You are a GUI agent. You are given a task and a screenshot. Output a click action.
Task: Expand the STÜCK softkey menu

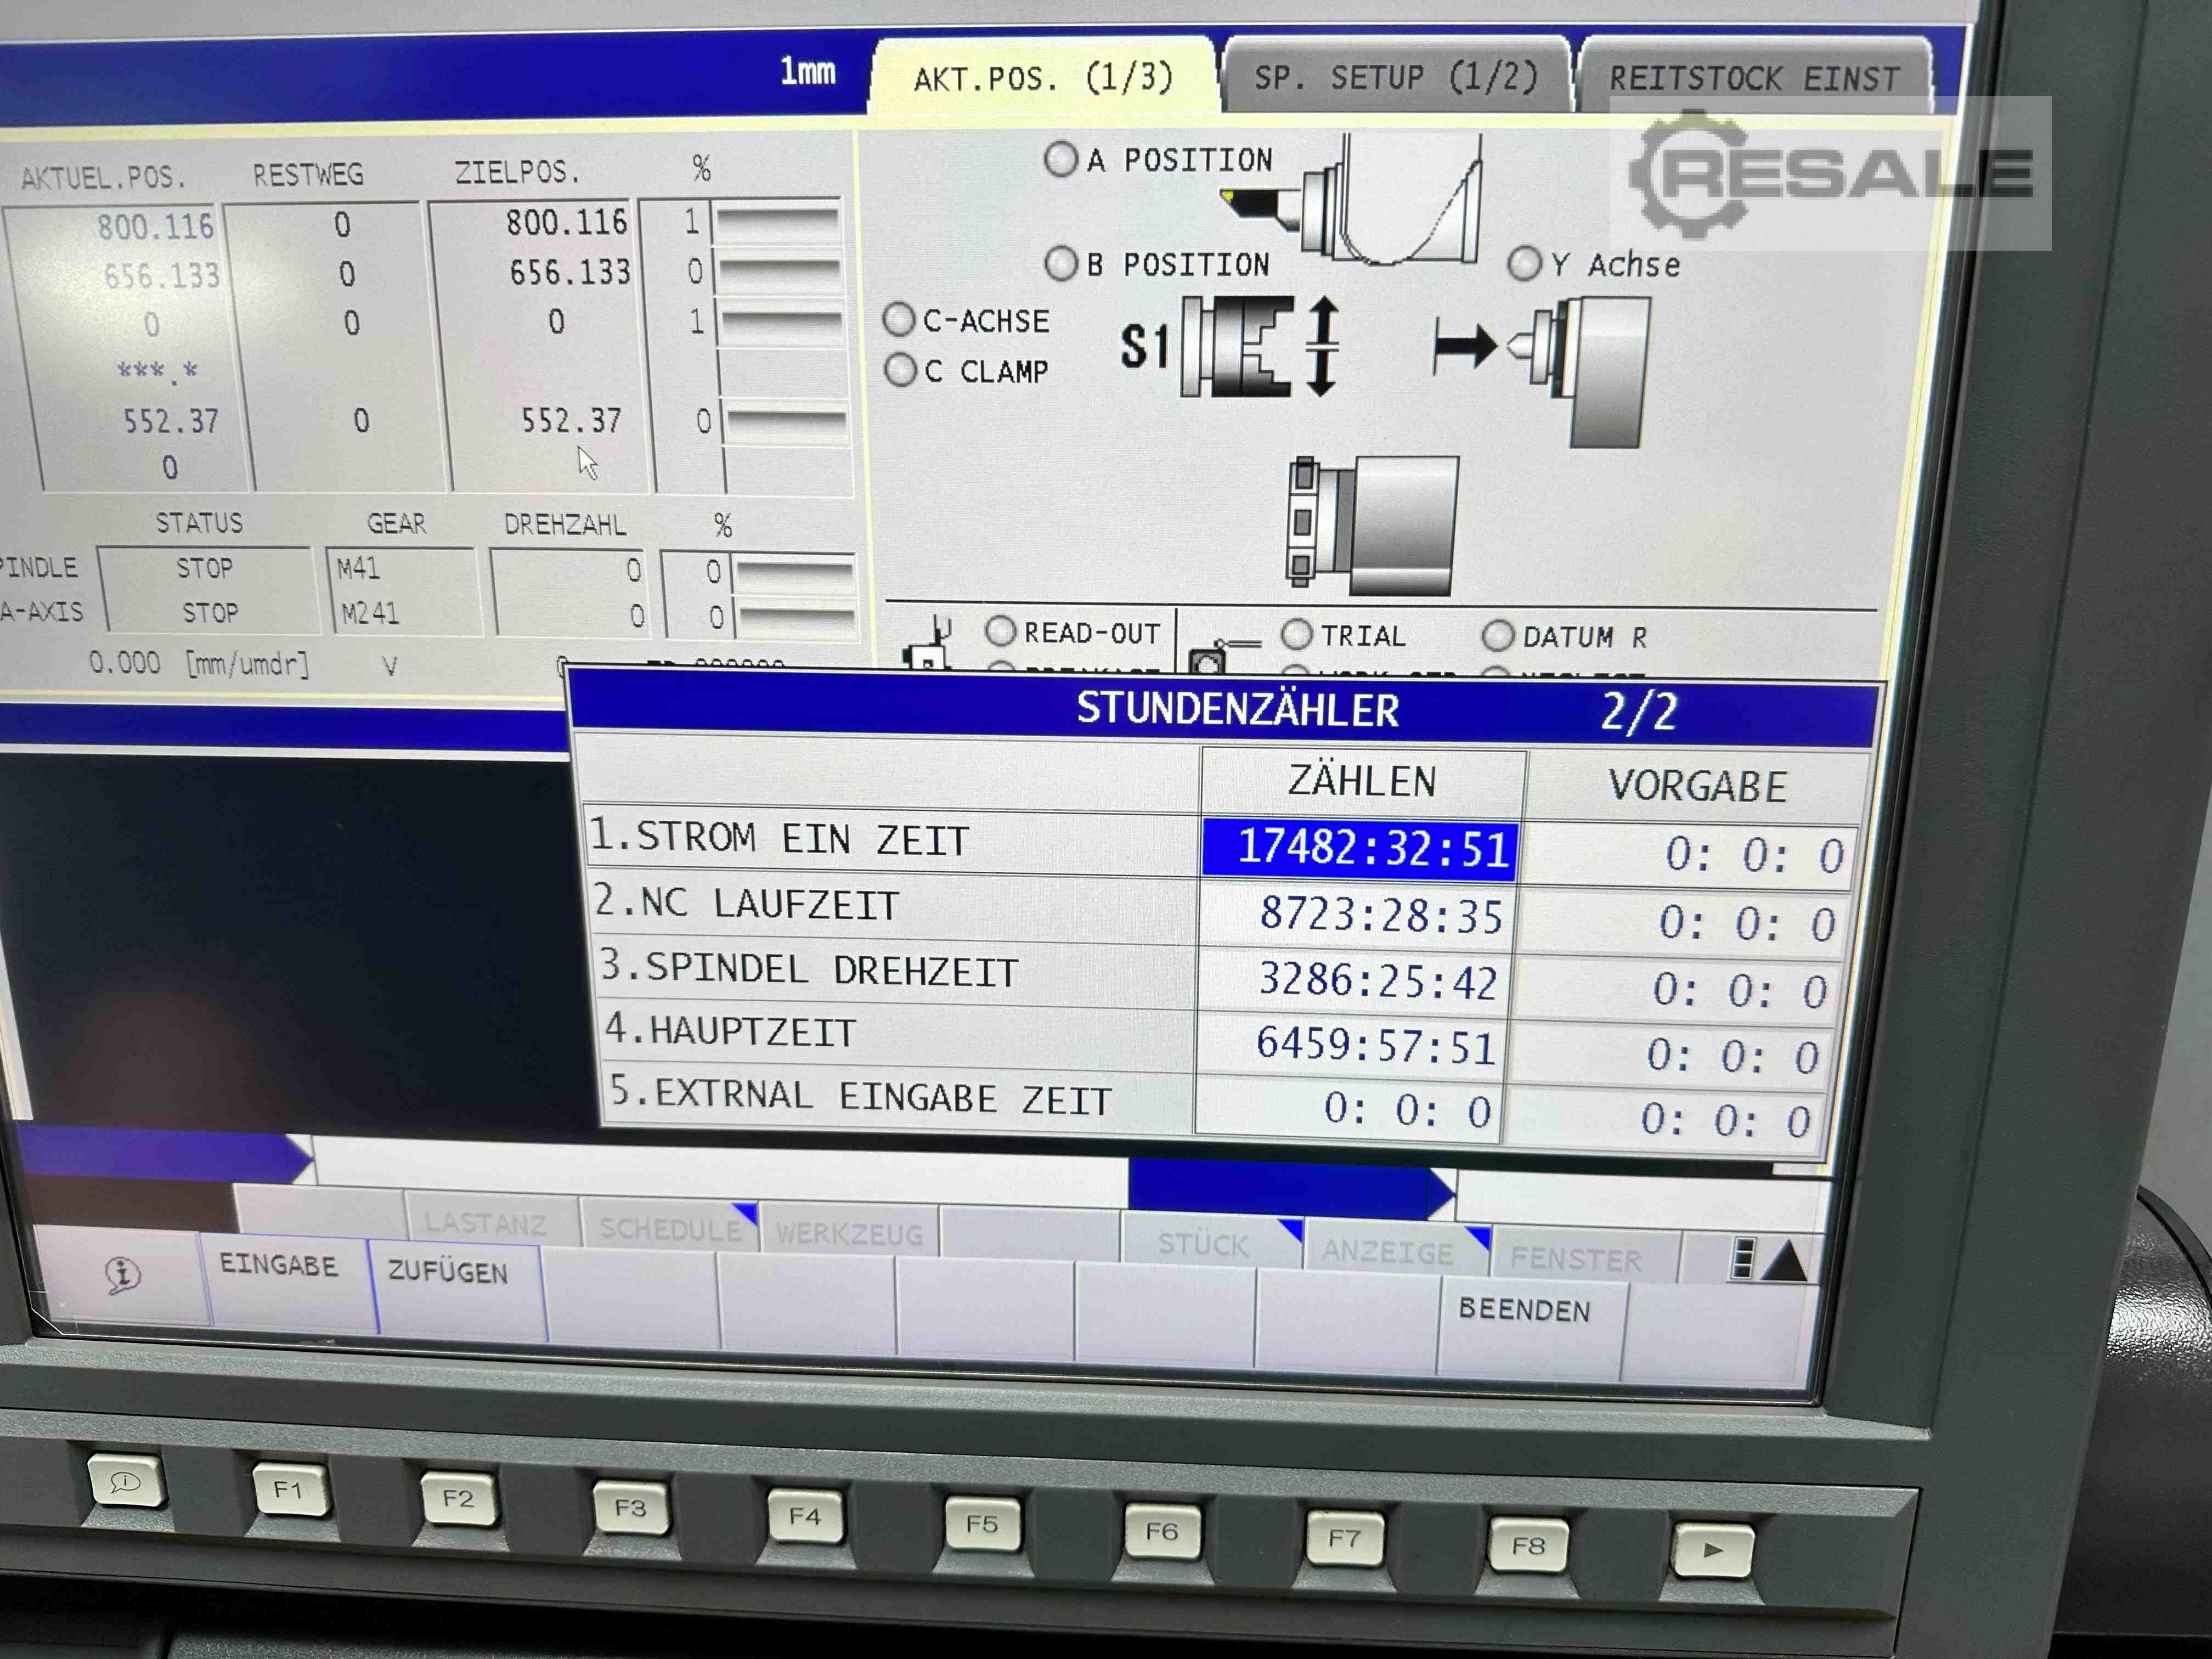tap(1204, 1243)
